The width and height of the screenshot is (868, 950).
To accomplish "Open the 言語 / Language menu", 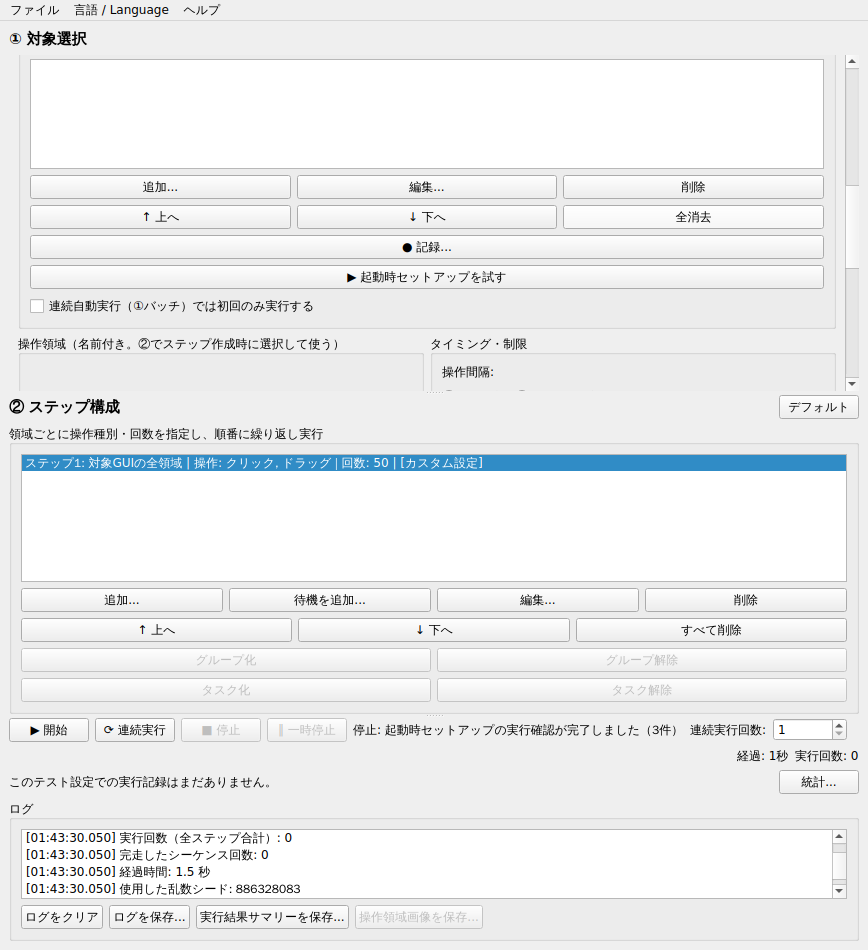I will tap(122, 10).
